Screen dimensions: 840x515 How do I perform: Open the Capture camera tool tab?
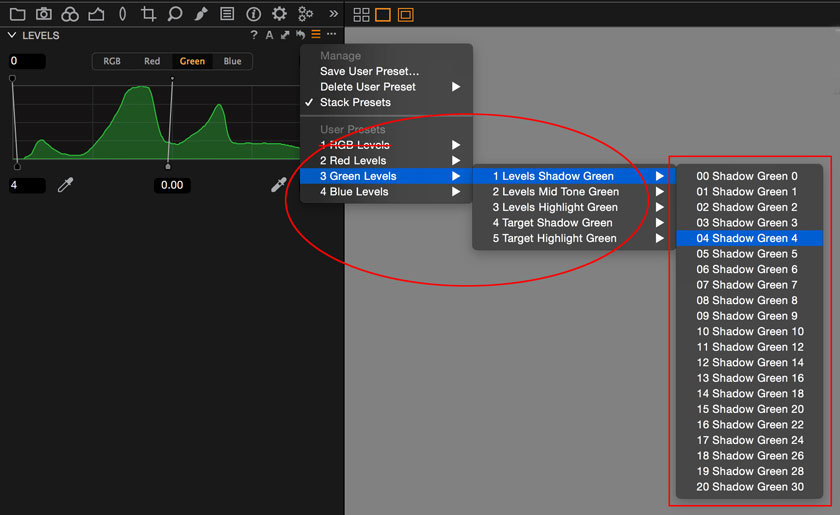point(43,14)
